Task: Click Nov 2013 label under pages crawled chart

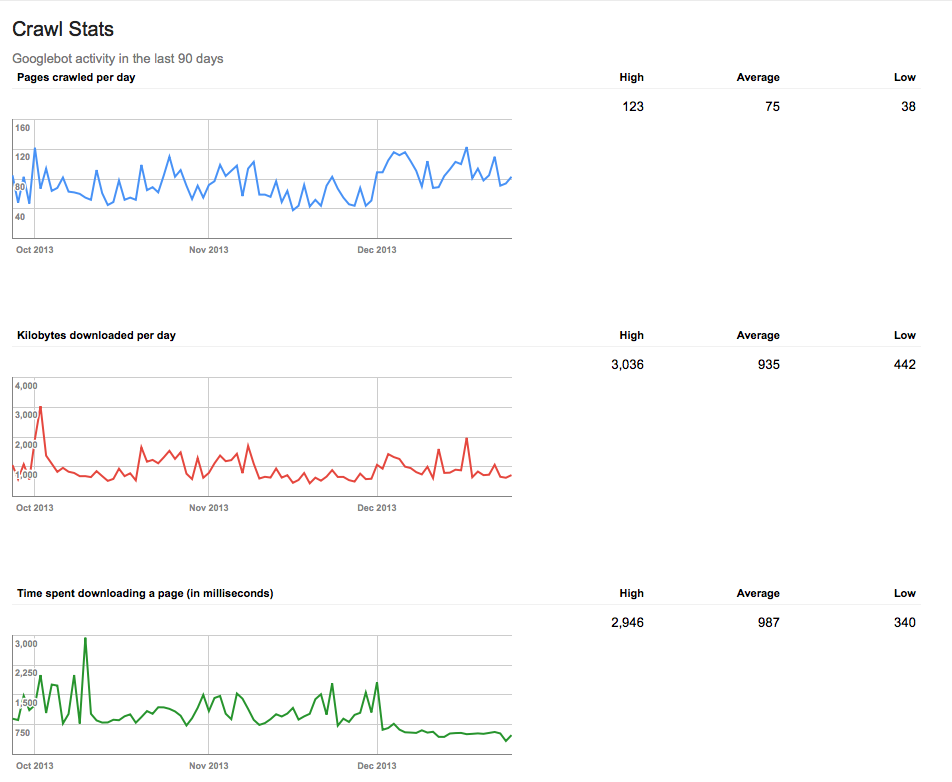Action: [x=208, y=249]
